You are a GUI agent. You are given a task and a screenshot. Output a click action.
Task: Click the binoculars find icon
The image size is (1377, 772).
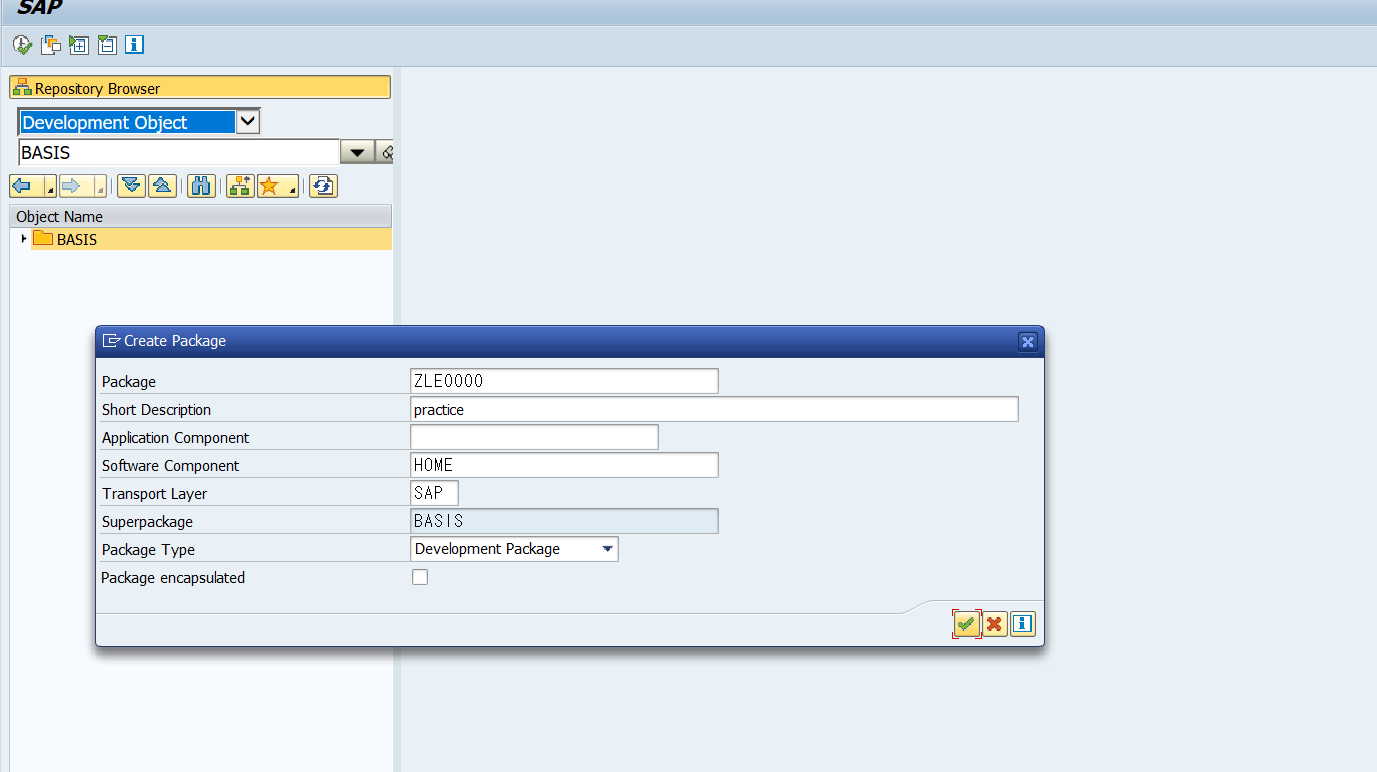(x=201, y=186)
